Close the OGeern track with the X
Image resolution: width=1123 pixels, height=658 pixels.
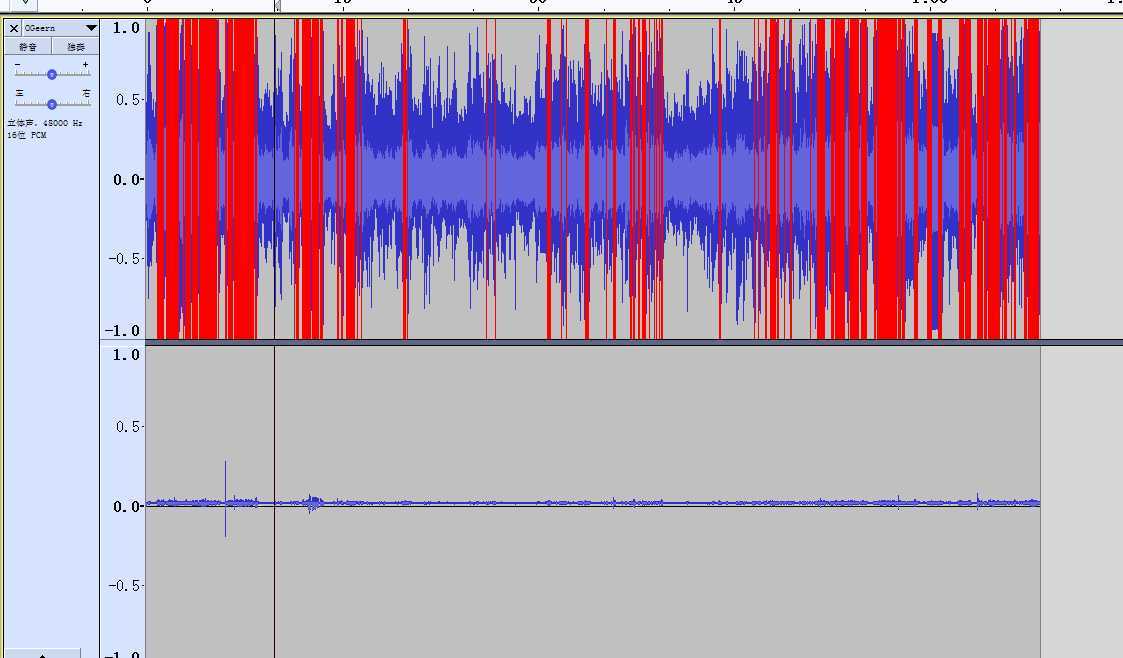click(14, 29)
